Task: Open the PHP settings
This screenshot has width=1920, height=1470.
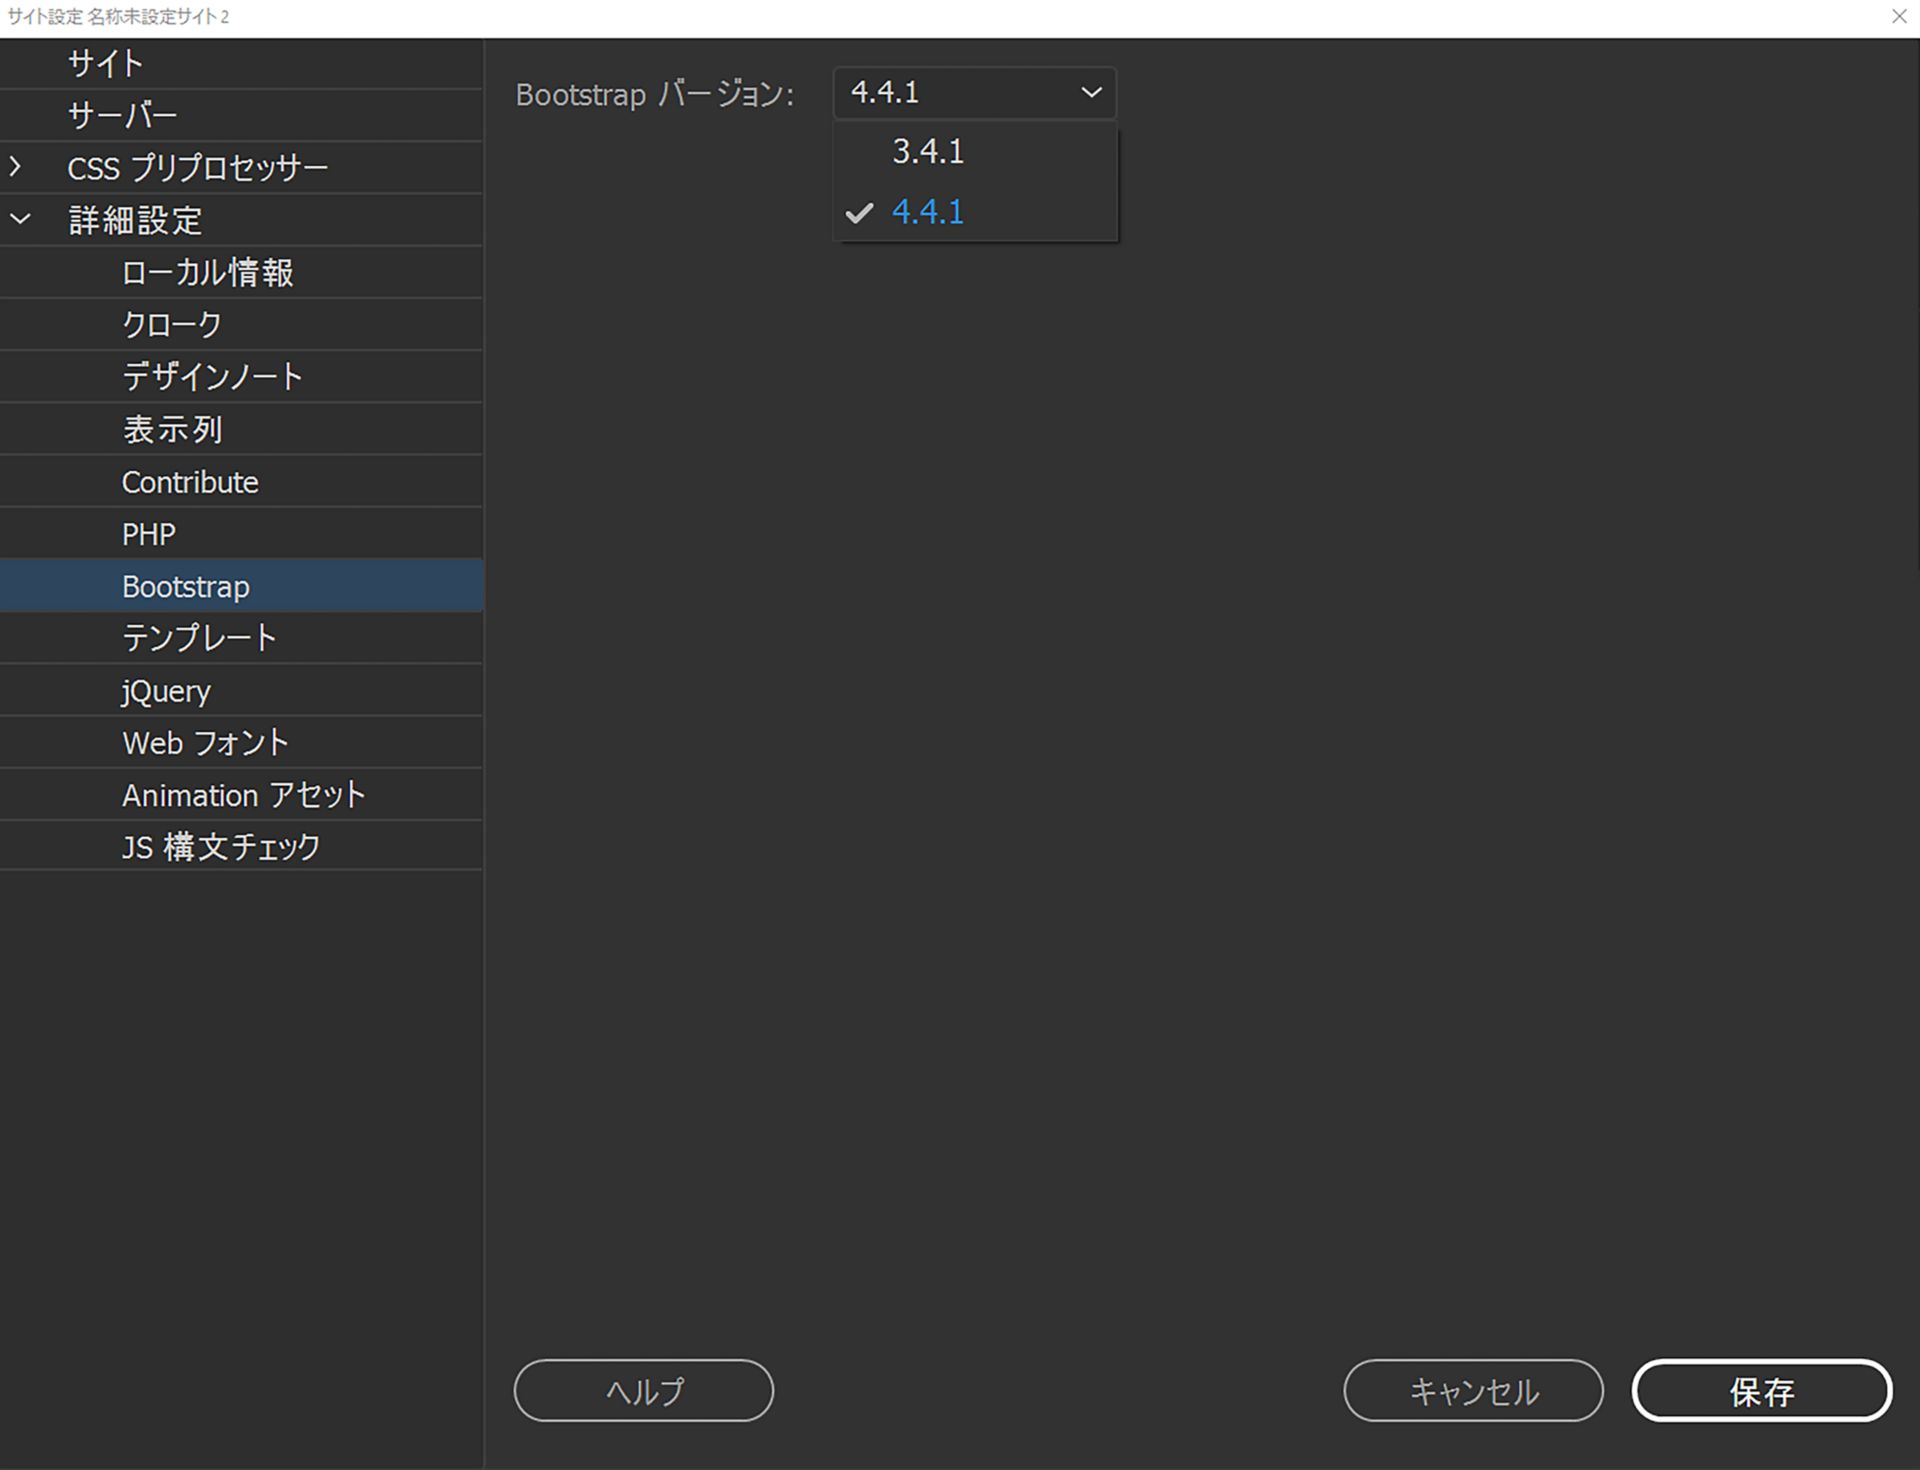Action: [148, 533]
